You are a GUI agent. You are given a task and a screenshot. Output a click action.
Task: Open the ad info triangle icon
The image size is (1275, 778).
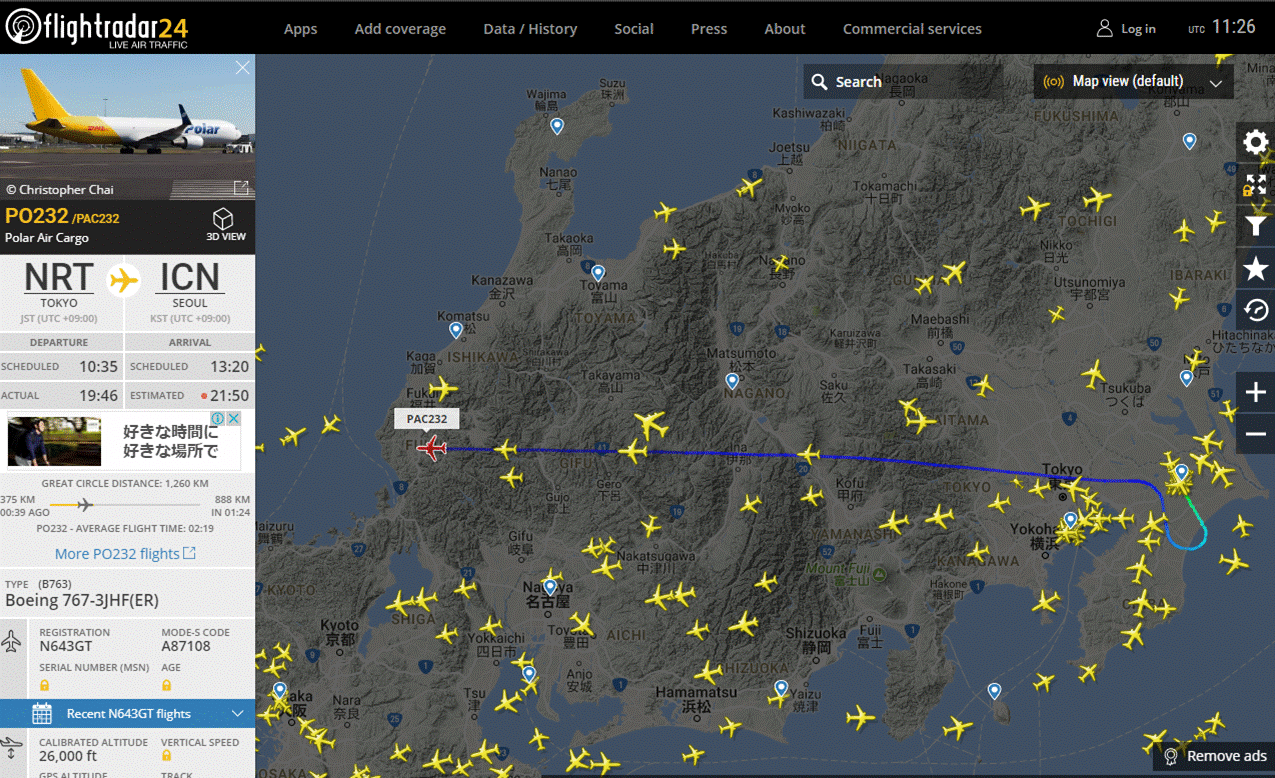coord(220,418)
